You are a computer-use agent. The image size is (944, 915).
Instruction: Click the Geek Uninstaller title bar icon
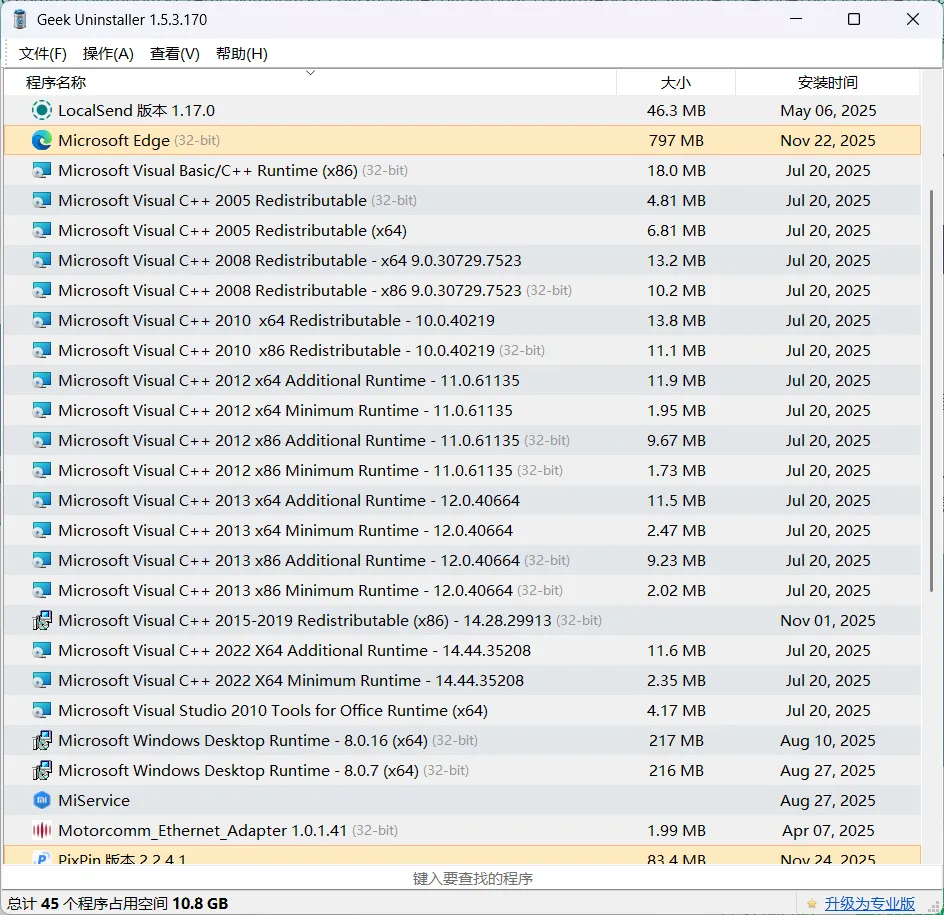(20, 19)
